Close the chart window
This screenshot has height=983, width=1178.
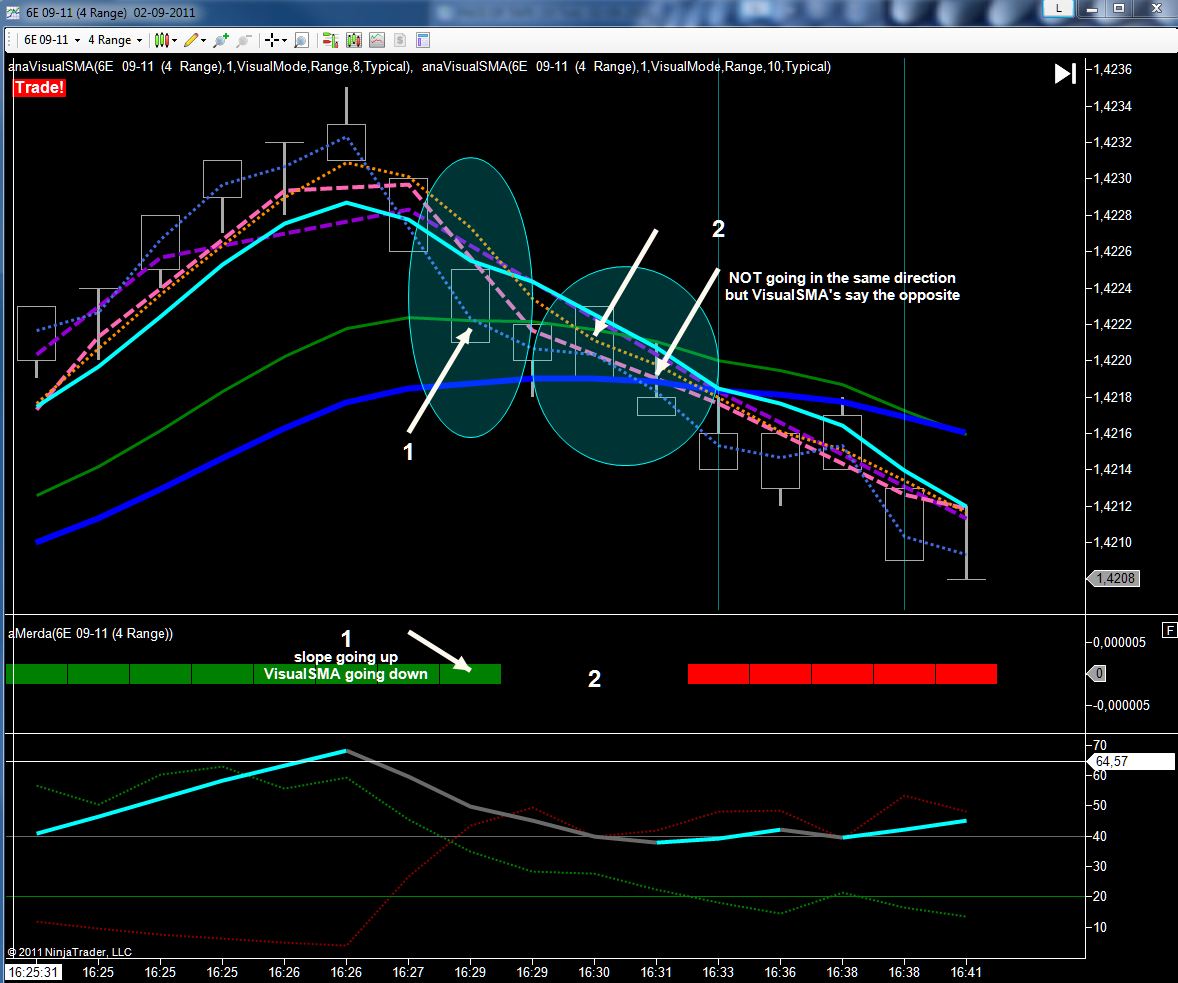click(1157, 8)
